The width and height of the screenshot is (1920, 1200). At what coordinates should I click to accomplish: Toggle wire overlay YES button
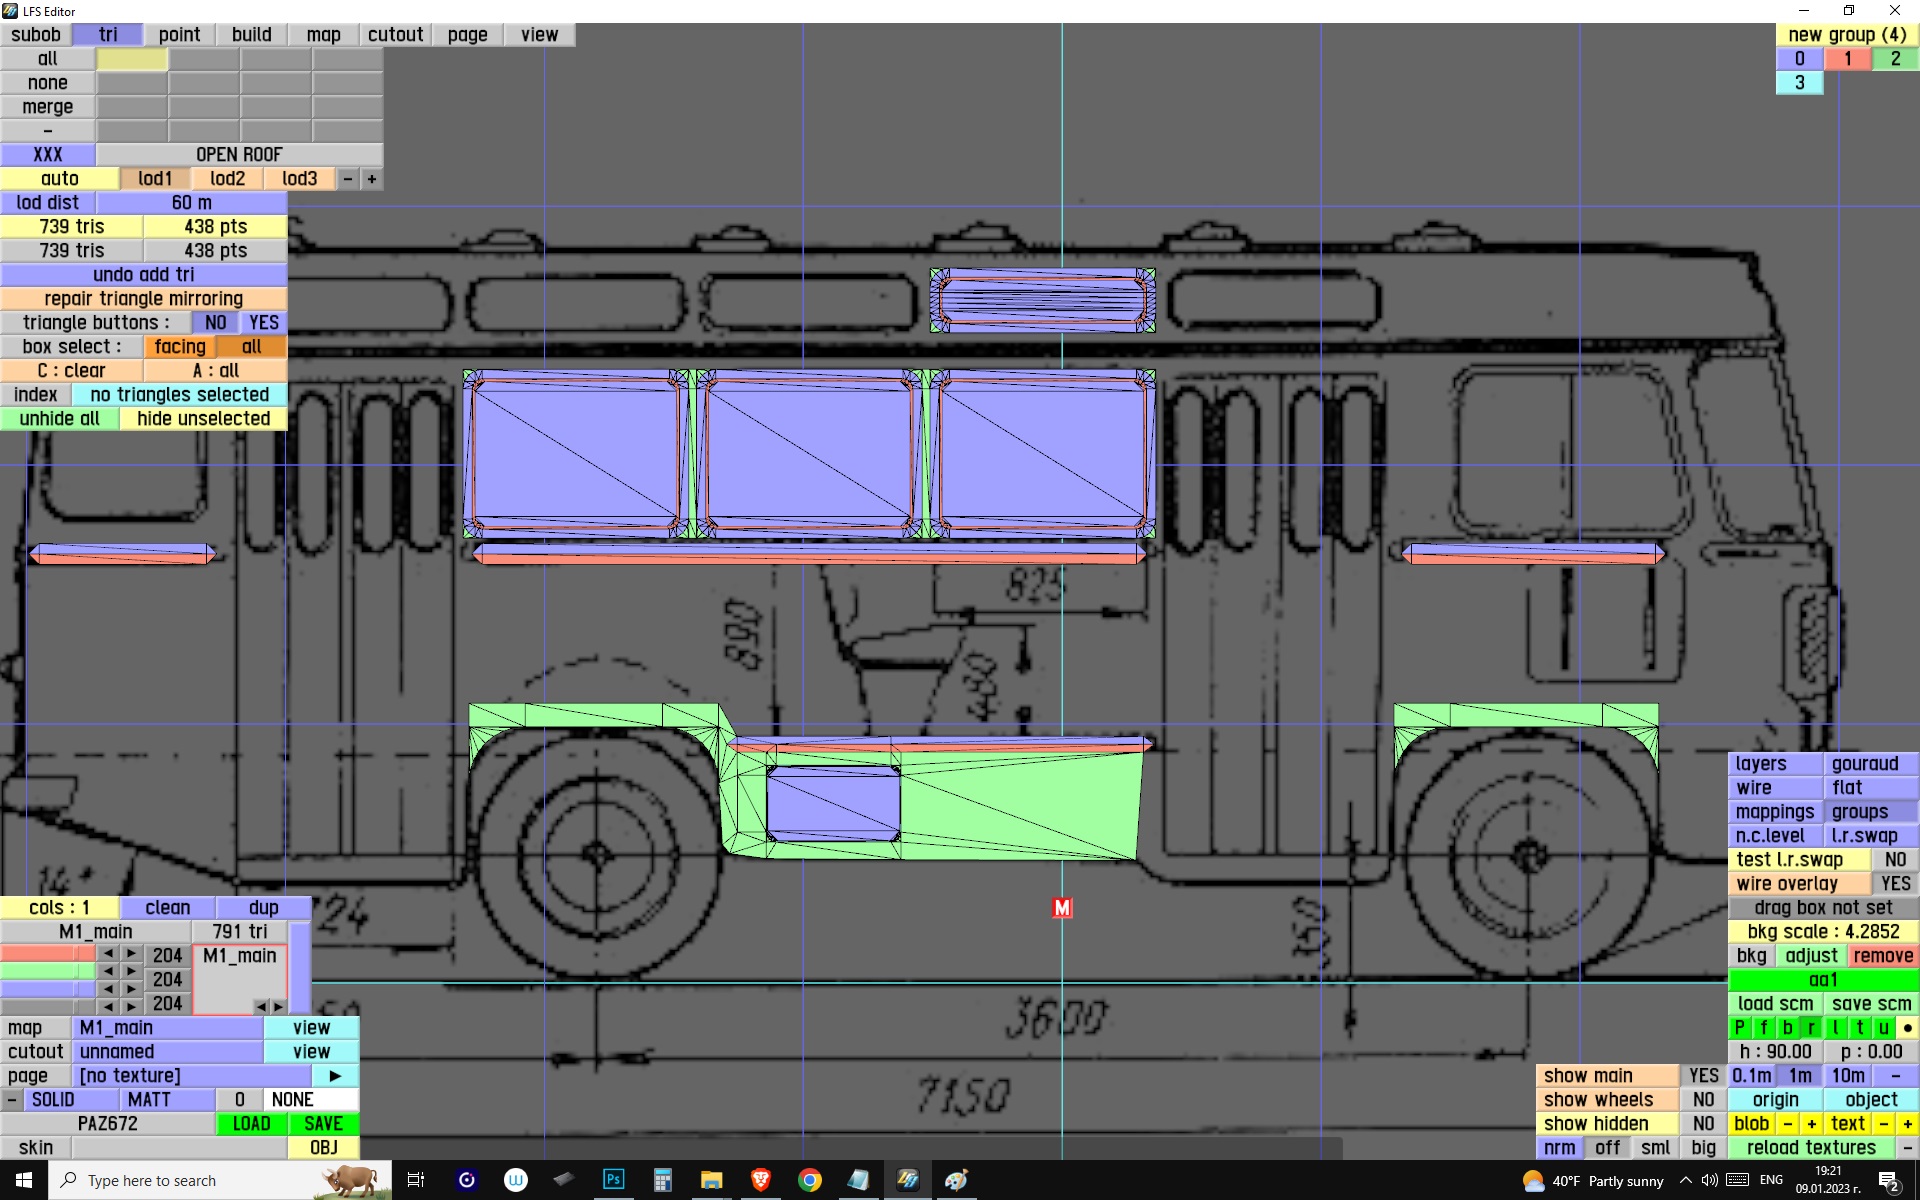pyautogui.click(x=1894, y=883)
